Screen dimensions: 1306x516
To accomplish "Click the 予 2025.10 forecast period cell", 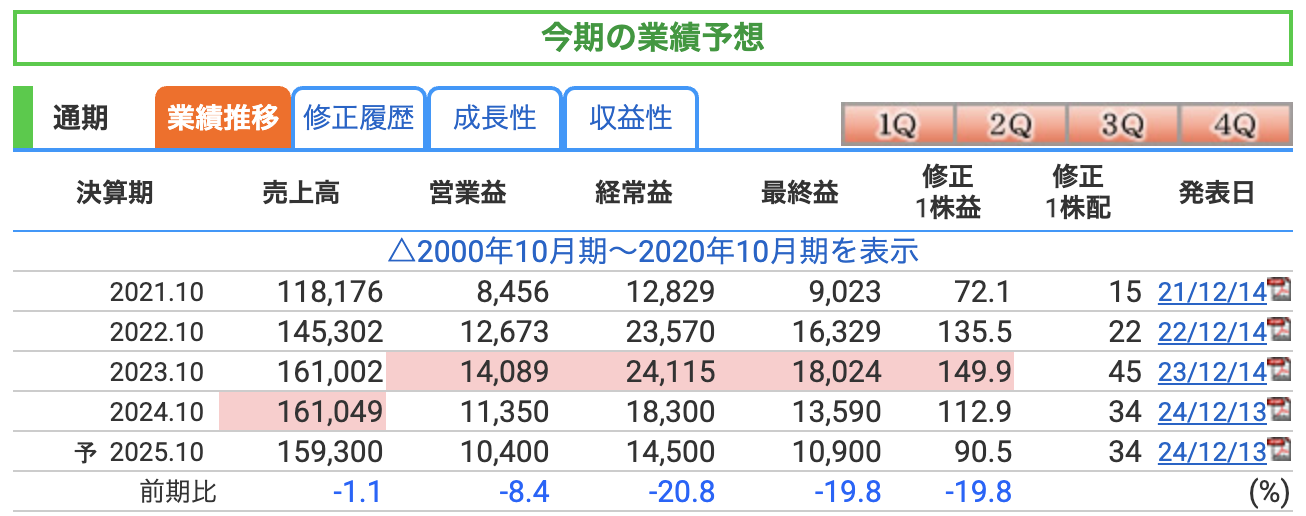I will pyautogui.click(x=140, y=452).
